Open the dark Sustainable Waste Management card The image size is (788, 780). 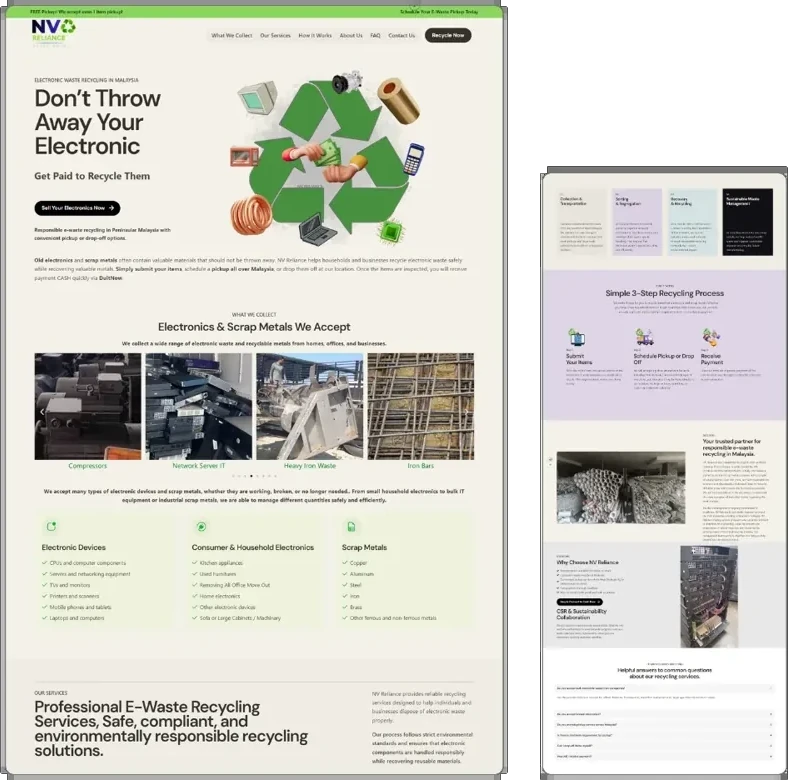[747, 222]
